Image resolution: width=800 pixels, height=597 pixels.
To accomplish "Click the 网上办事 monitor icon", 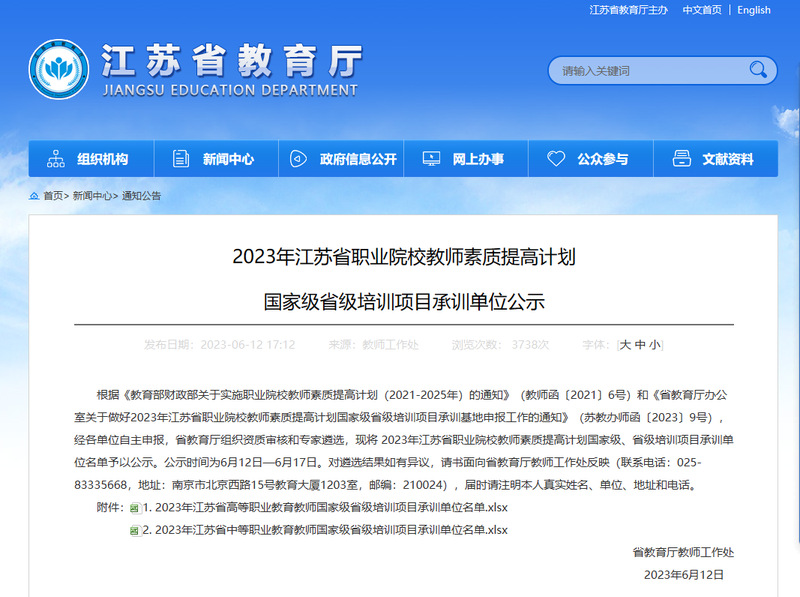I will pyautogui.click(x=431, y=159).
